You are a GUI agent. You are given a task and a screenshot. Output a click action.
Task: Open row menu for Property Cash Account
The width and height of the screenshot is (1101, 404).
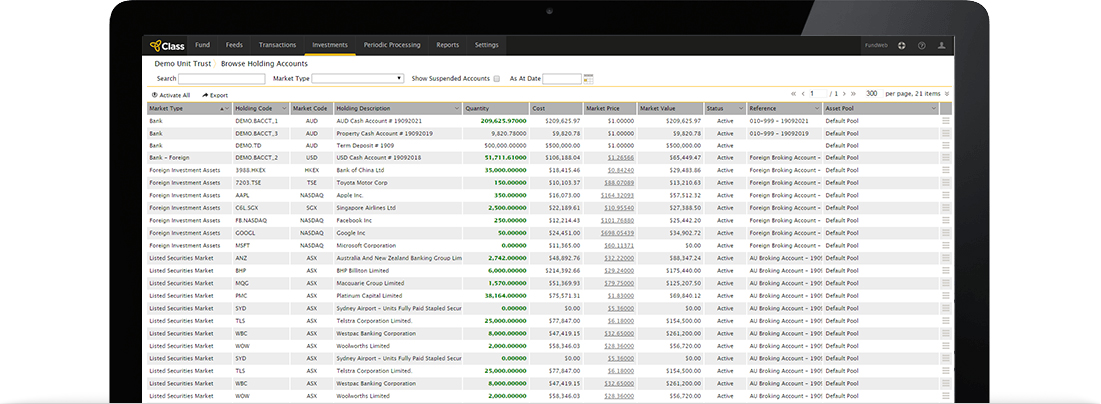coord(946,133)
